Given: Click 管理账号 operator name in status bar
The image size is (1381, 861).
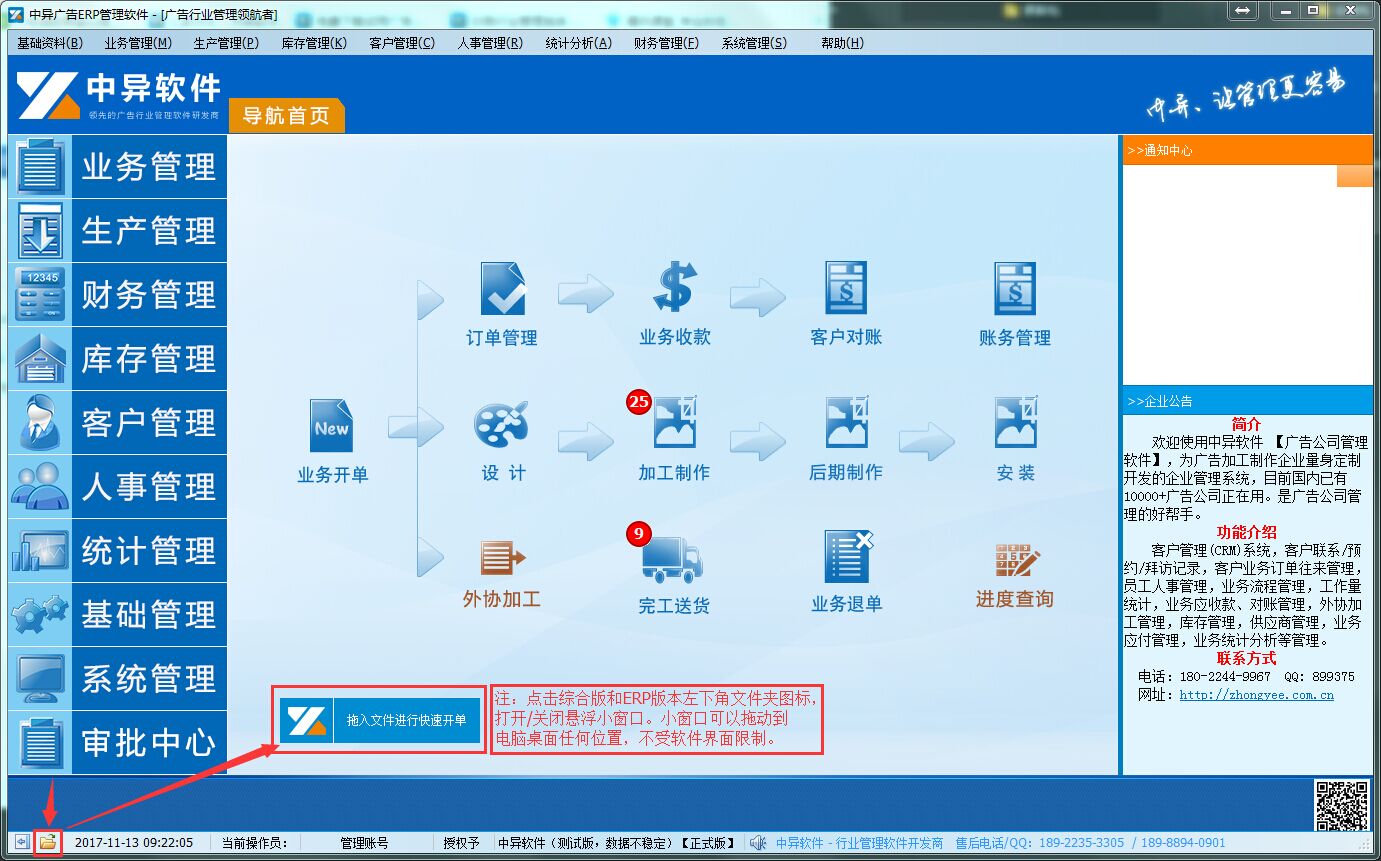Looking at the screenshot, I should [x=364, y=843].
